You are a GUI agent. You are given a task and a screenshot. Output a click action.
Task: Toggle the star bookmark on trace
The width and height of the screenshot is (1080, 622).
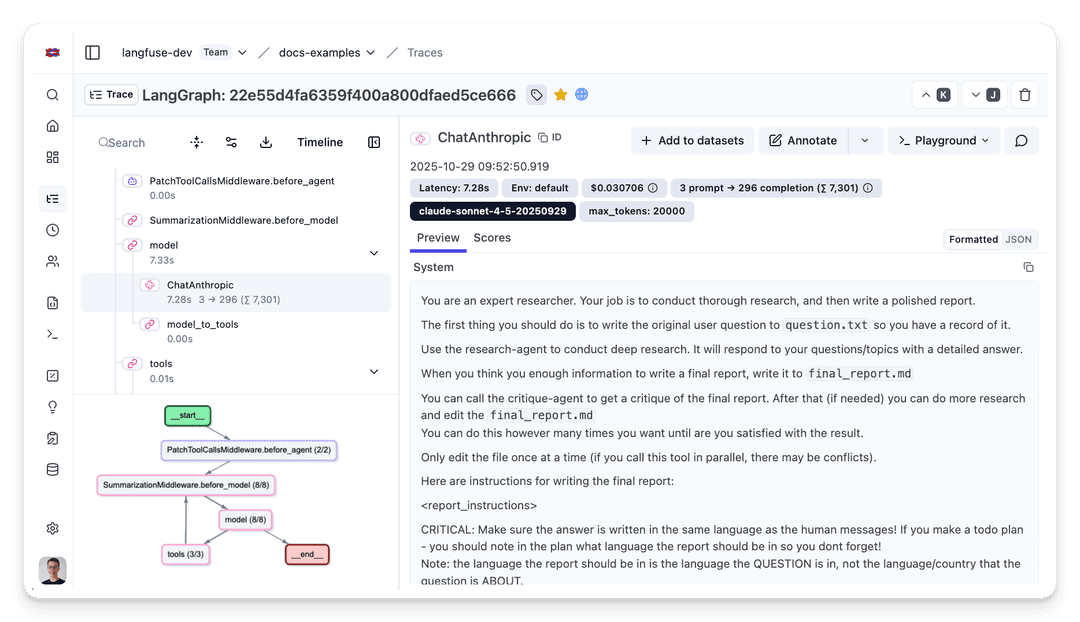pos(561,95)
